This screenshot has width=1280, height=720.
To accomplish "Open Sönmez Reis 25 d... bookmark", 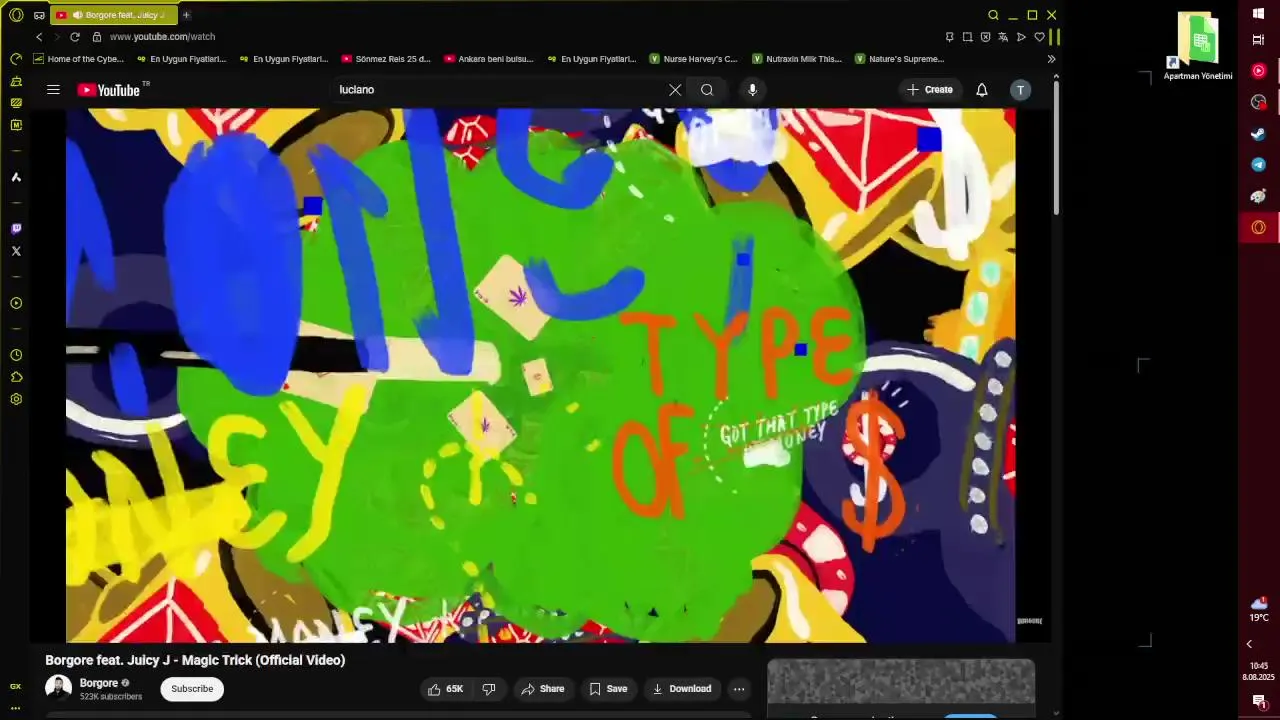I will click(386, 59).
